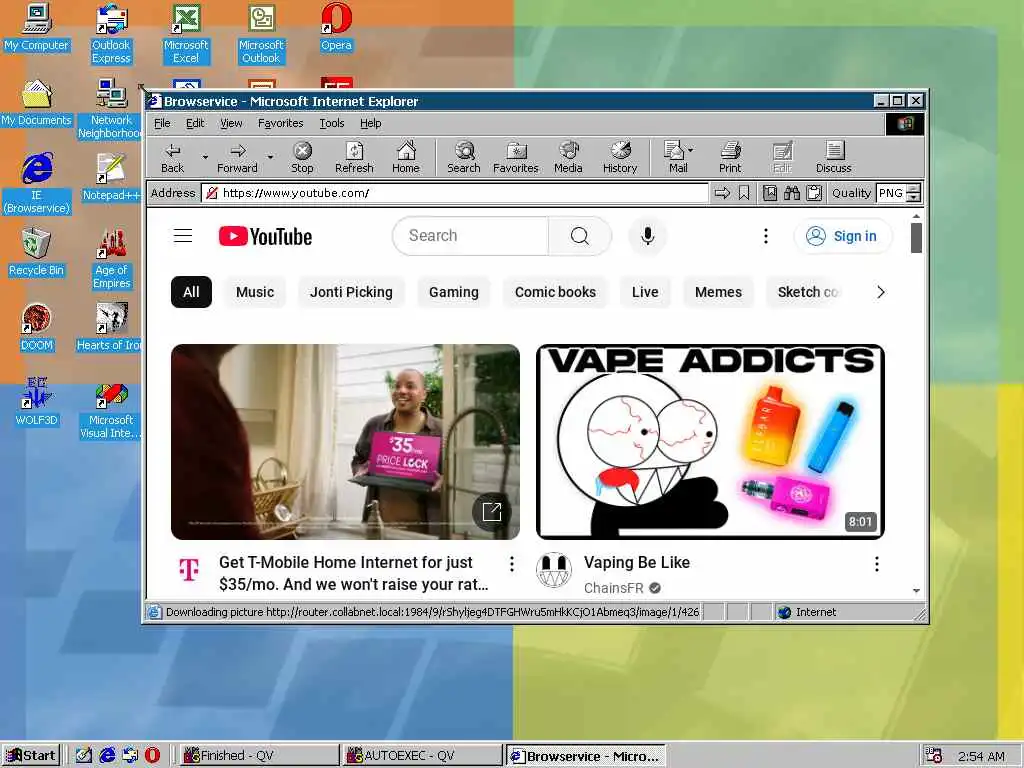Open Mail button dropdown arrow
Image resolution: width=1024 pixels, height=768 pixels.
[x=691, y=150]
